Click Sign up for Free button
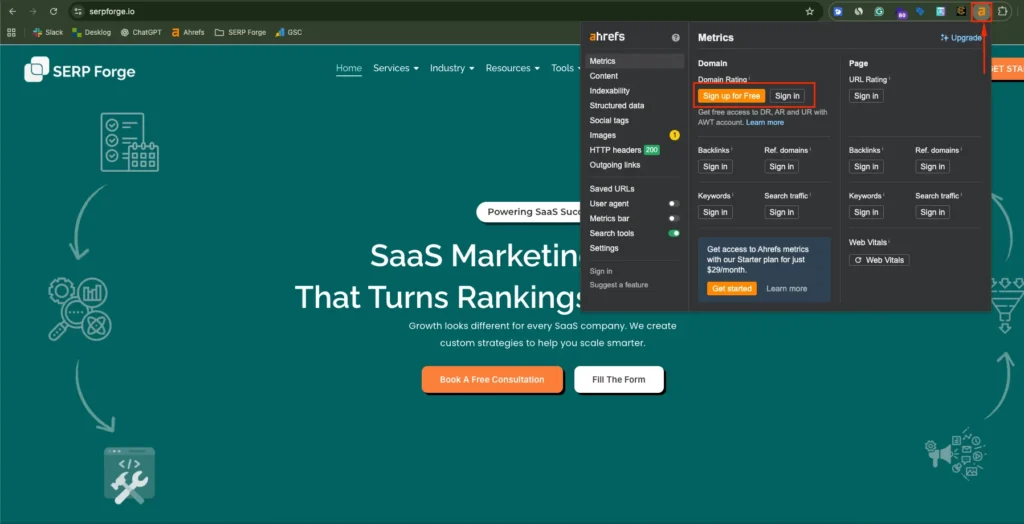1024x524 pixels. [731, 96]
